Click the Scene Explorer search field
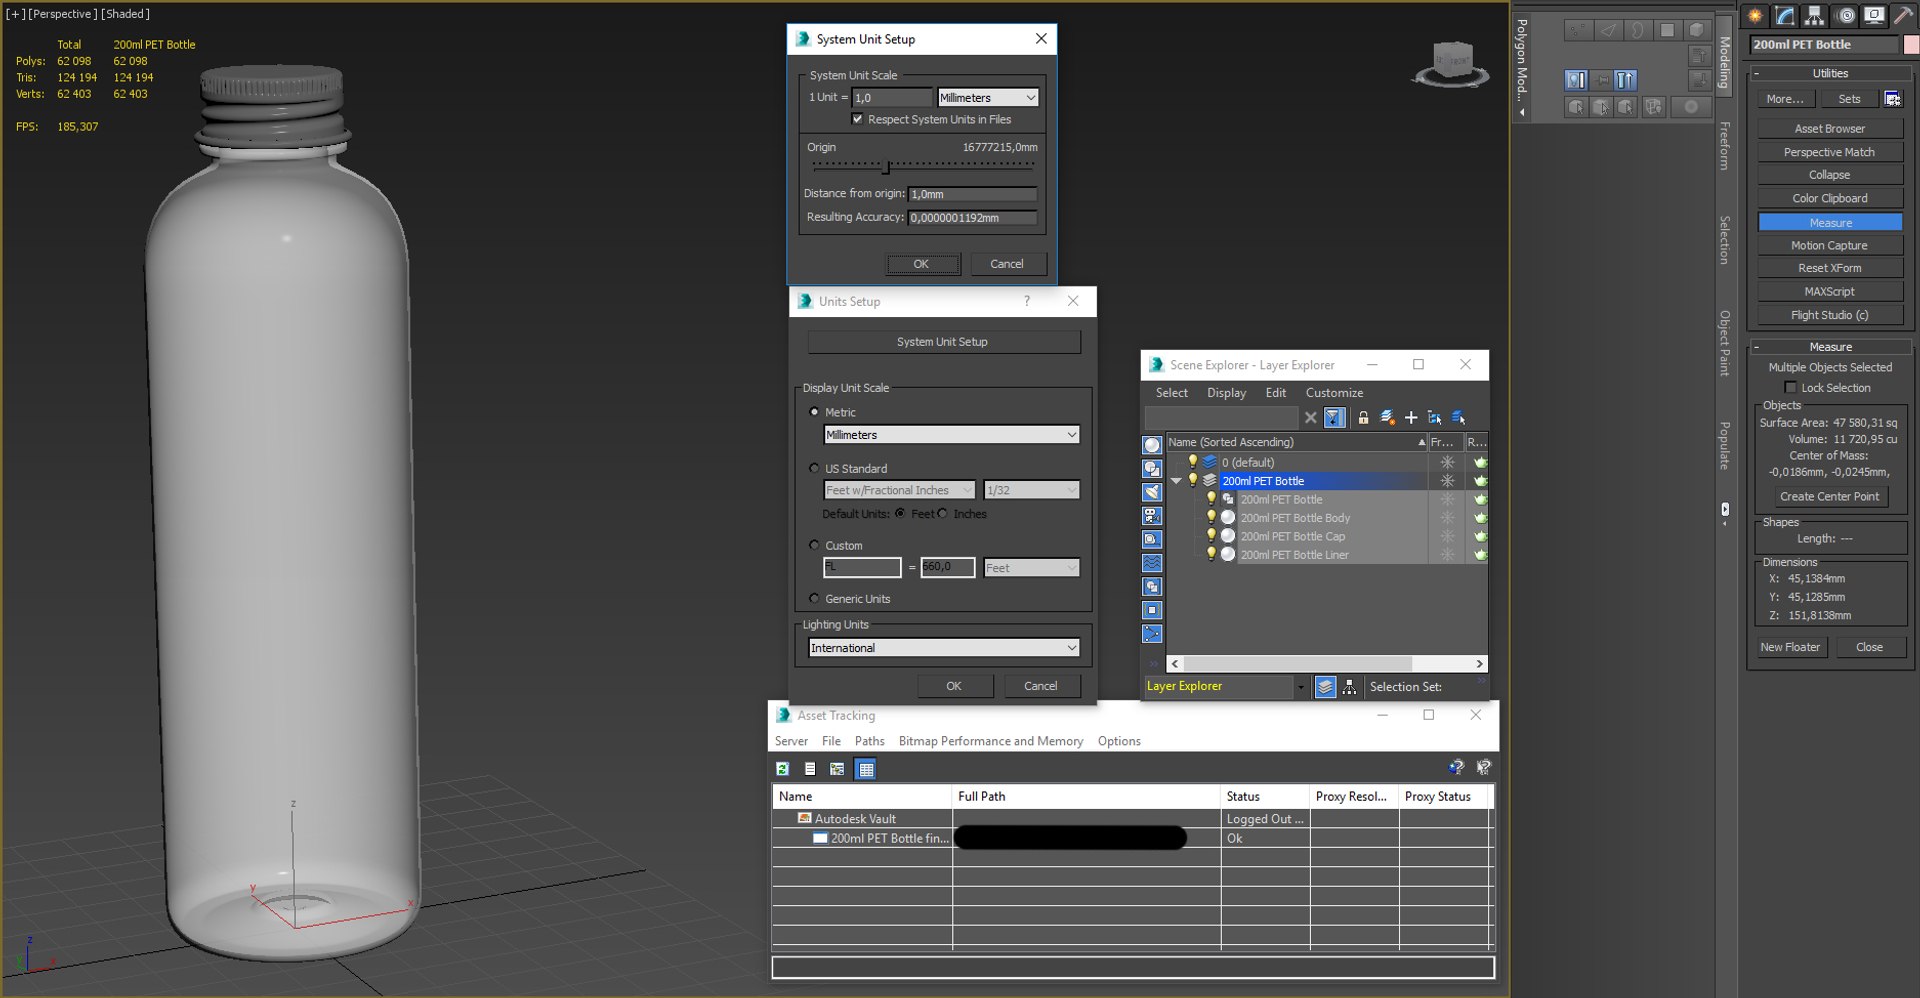1920x998 pixels. 1221,418
